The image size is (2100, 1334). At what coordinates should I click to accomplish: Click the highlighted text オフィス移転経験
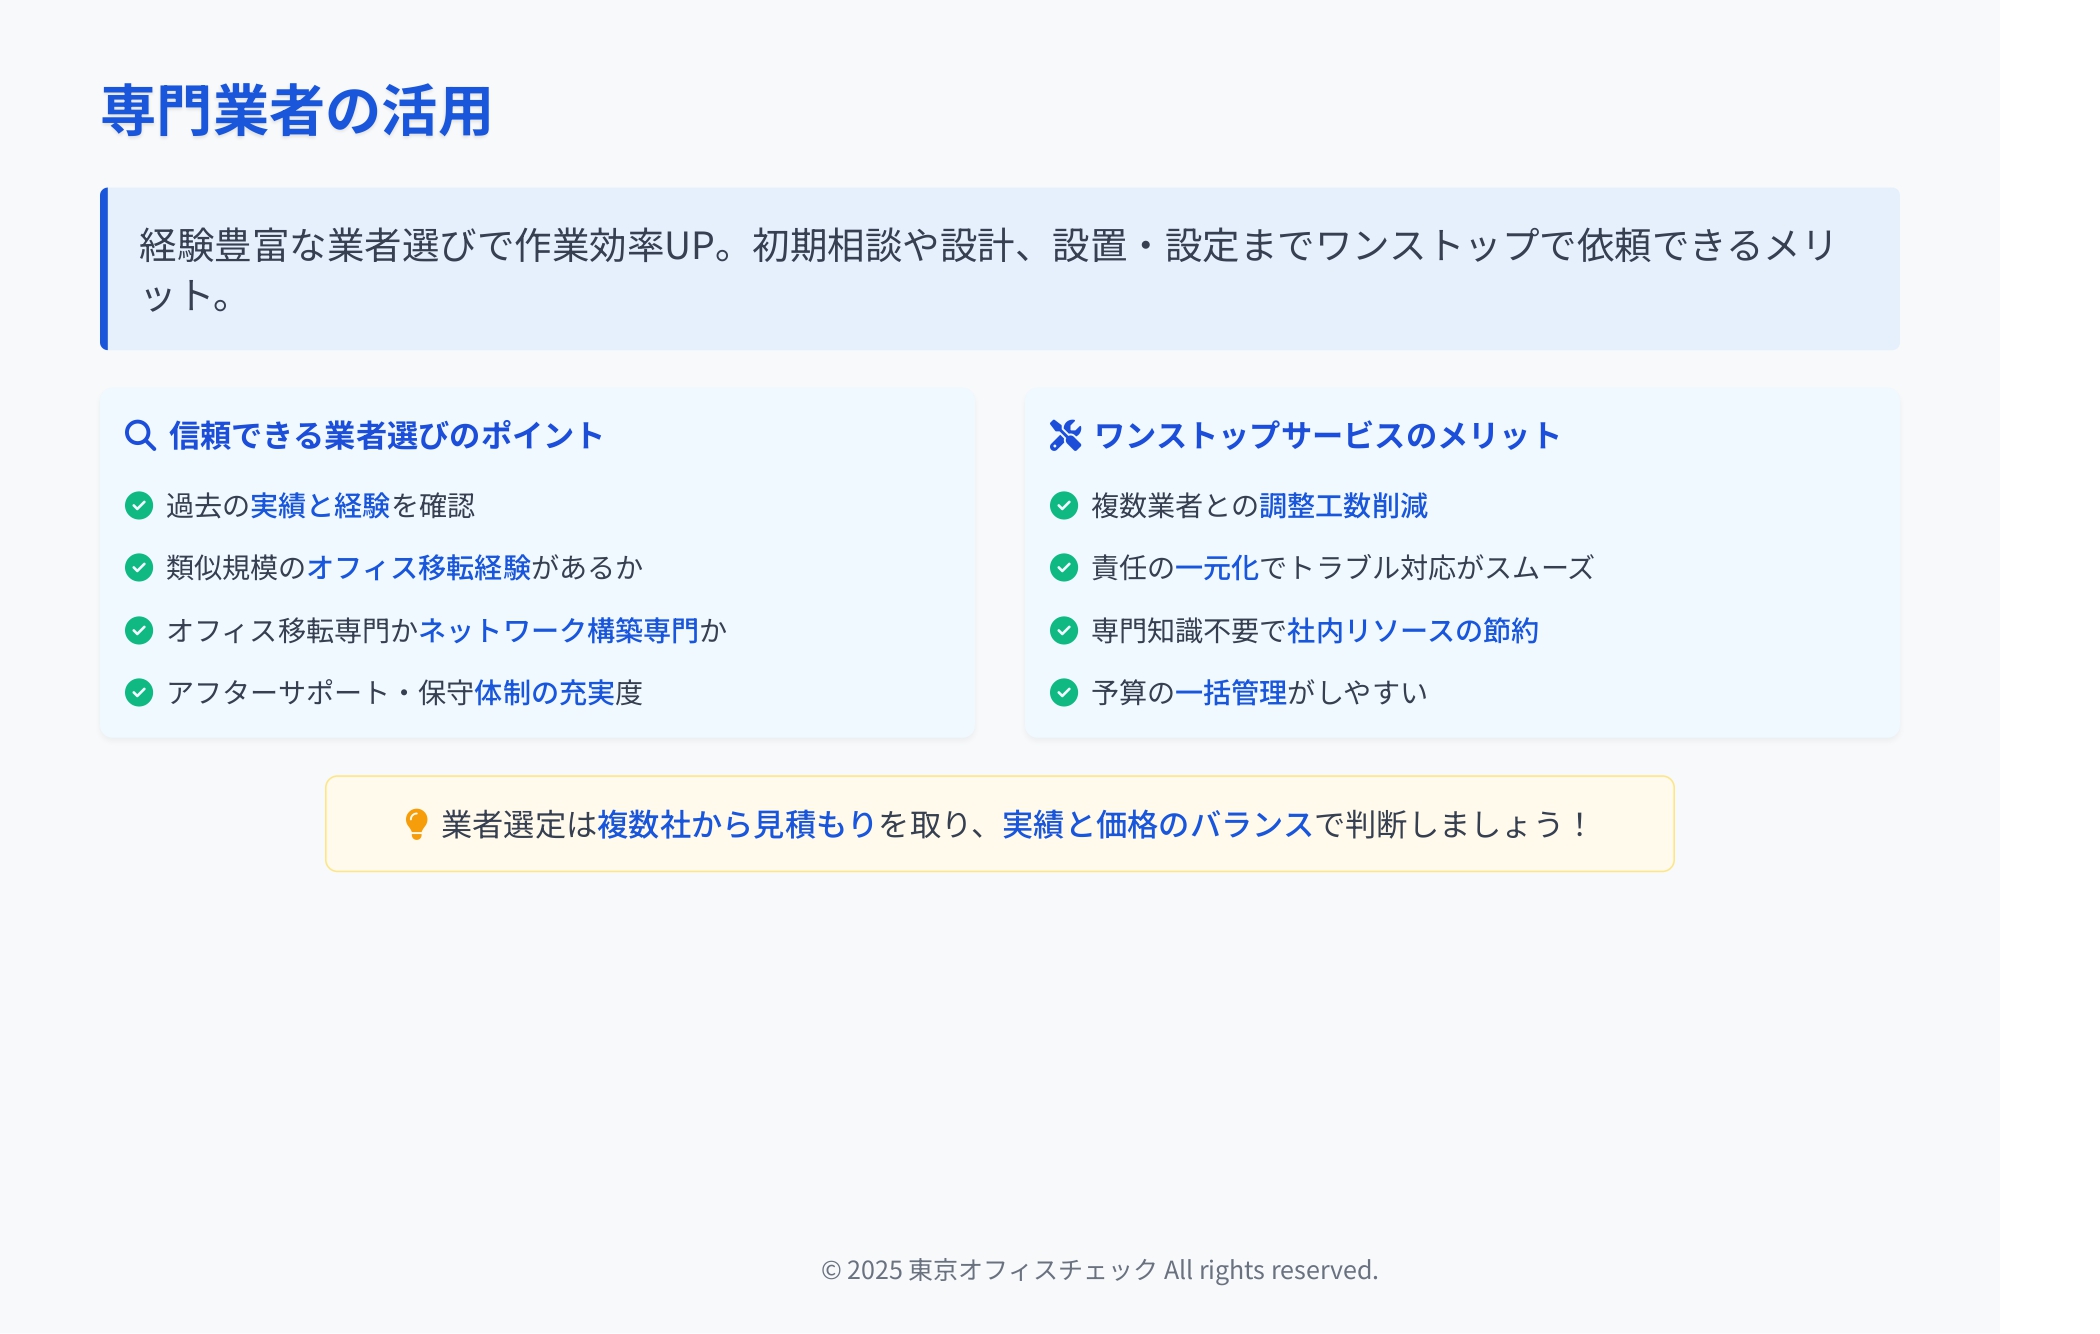[419, 568]
